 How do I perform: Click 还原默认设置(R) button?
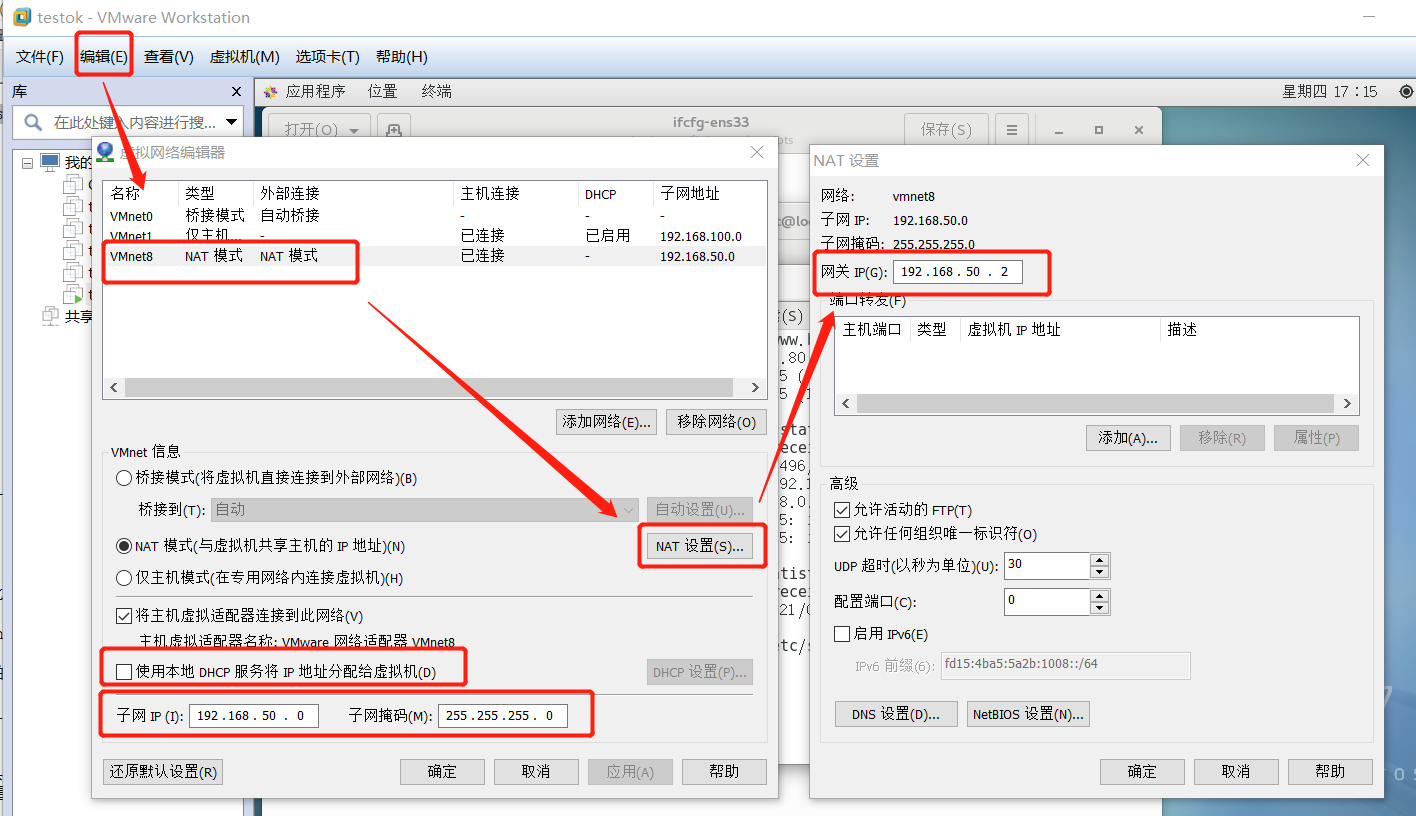click(163, 772)
